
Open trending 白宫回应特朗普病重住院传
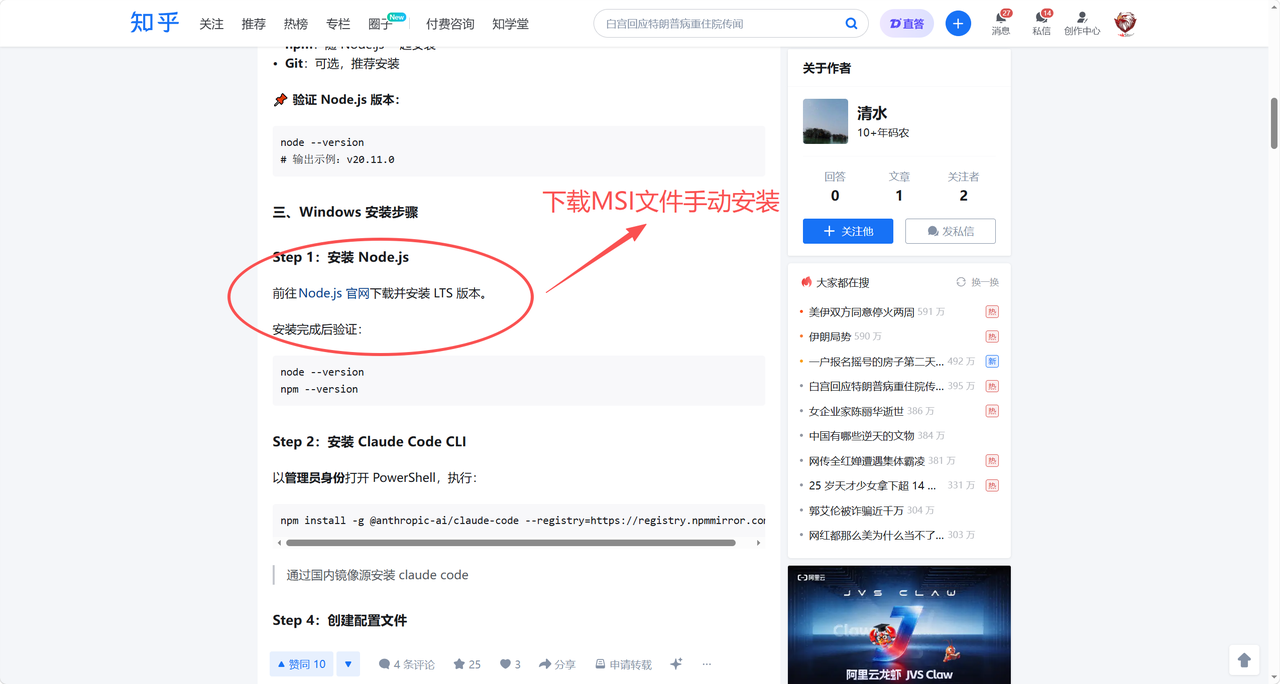coord(876,386)
